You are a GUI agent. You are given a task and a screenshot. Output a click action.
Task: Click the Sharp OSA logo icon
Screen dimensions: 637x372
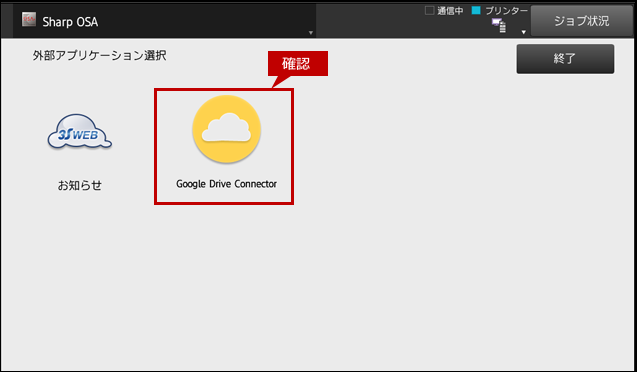click(29, 20)
